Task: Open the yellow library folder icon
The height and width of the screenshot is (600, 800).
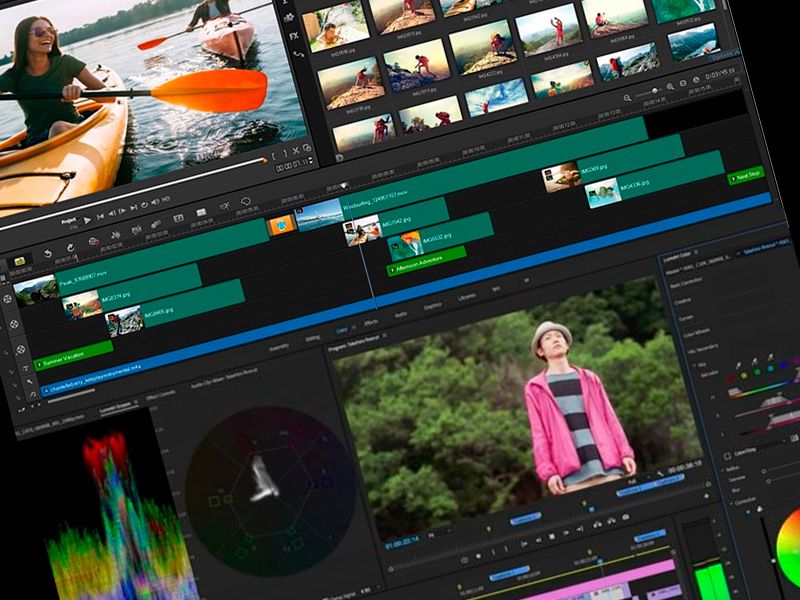Action: [x=19, y=261]
